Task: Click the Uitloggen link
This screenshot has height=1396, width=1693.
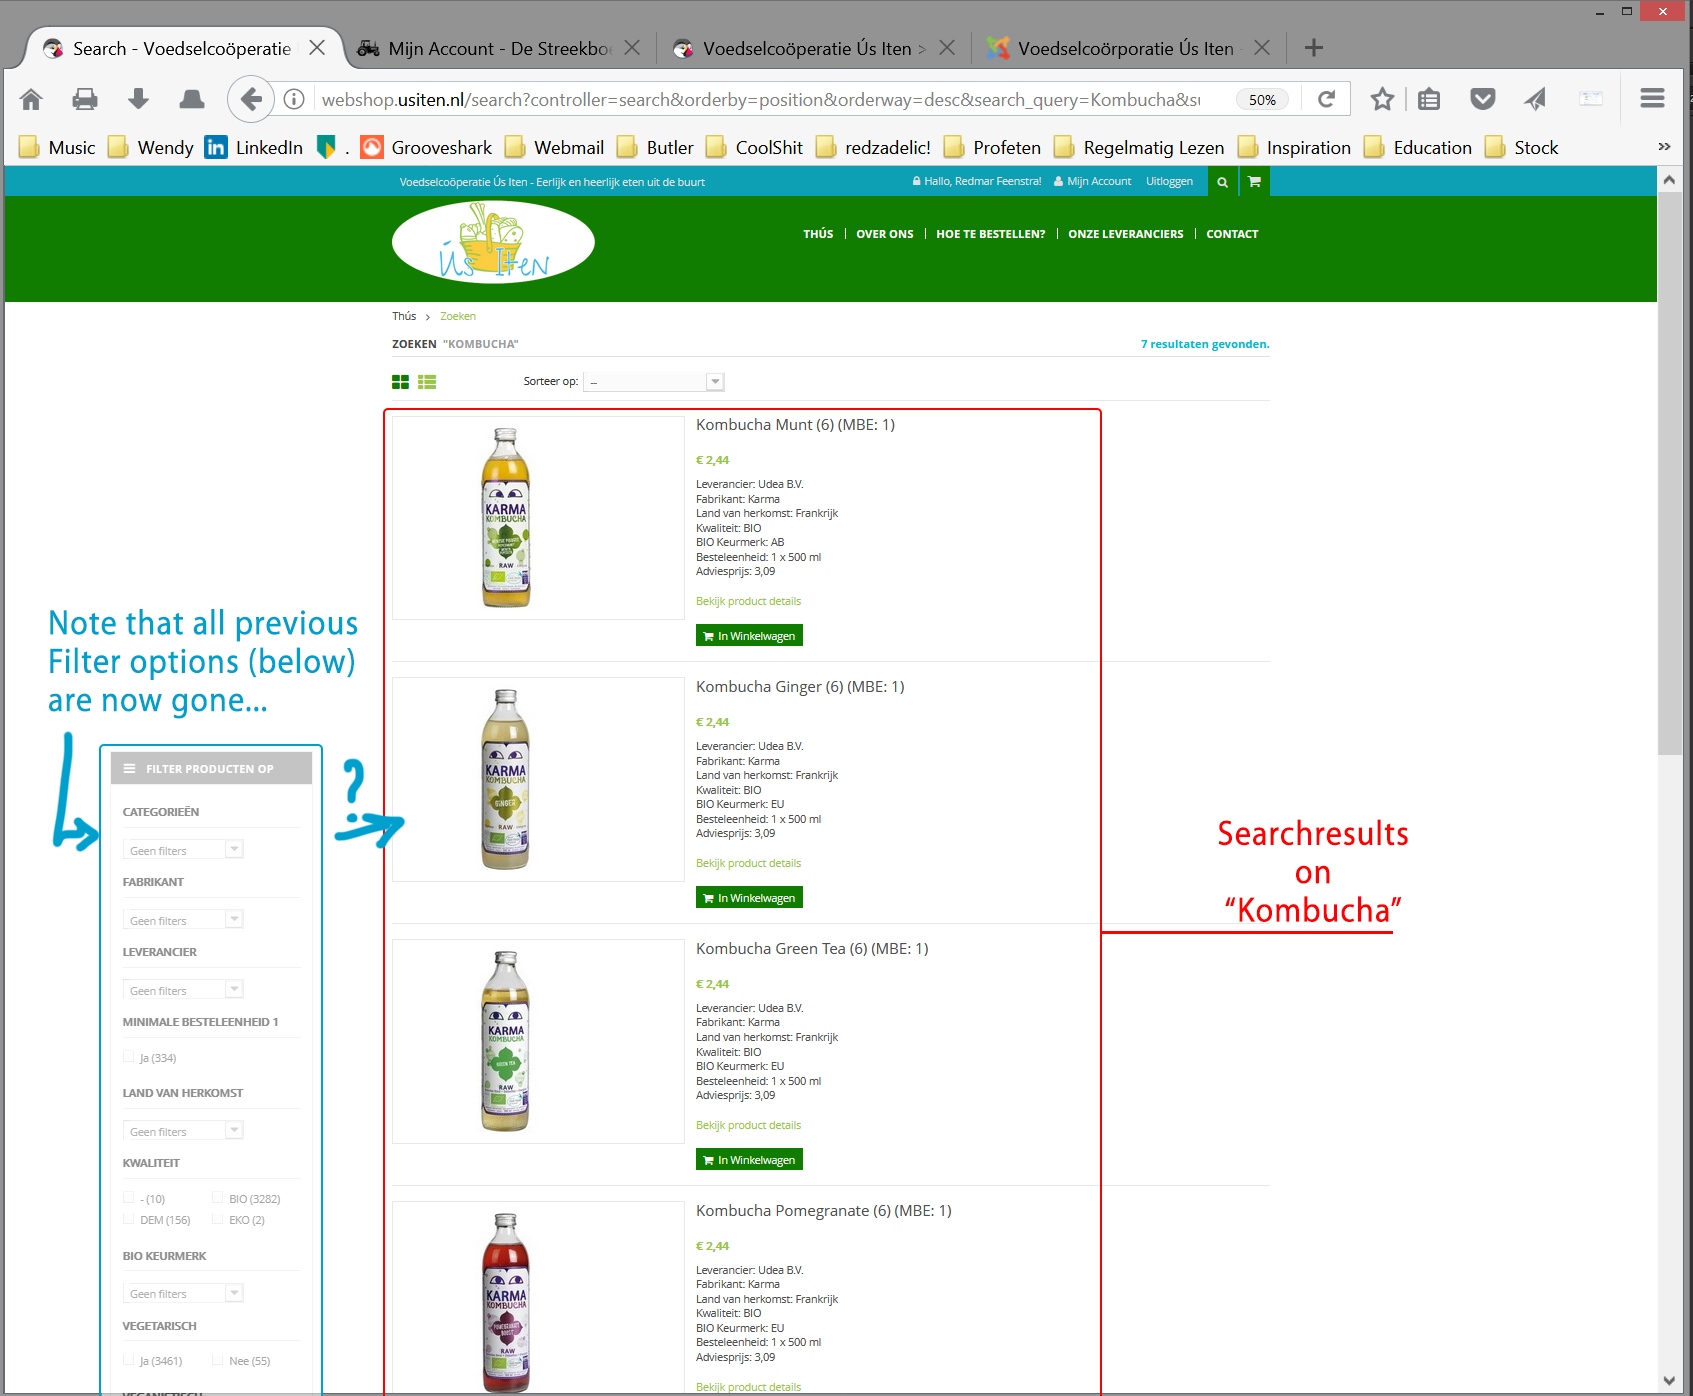Action: coord(1169,182)
